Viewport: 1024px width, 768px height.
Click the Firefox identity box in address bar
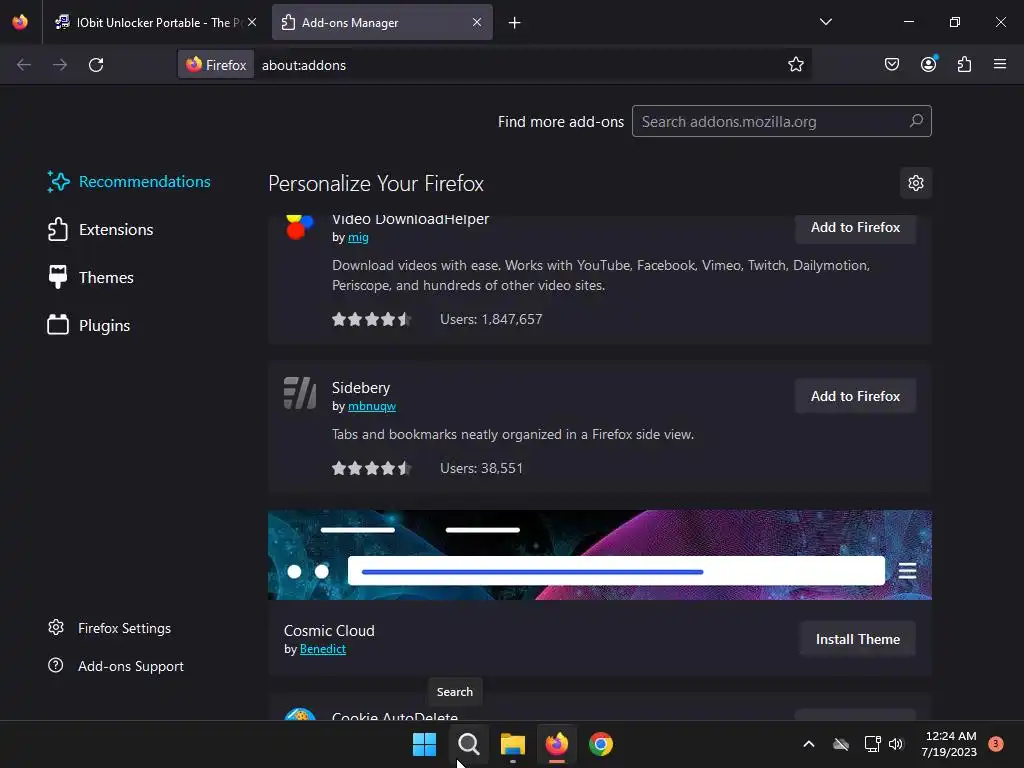tap(216, 65)
